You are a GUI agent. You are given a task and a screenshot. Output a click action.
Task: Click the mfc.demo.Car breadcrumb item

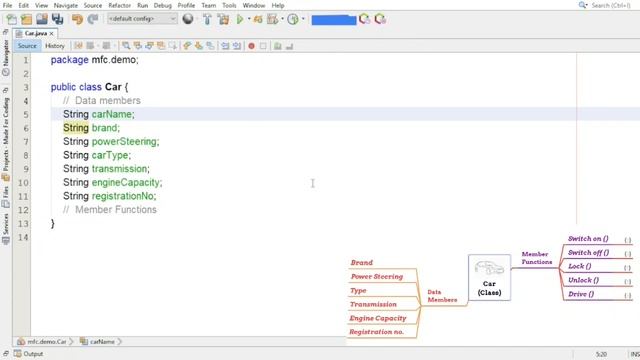point(42,342)
